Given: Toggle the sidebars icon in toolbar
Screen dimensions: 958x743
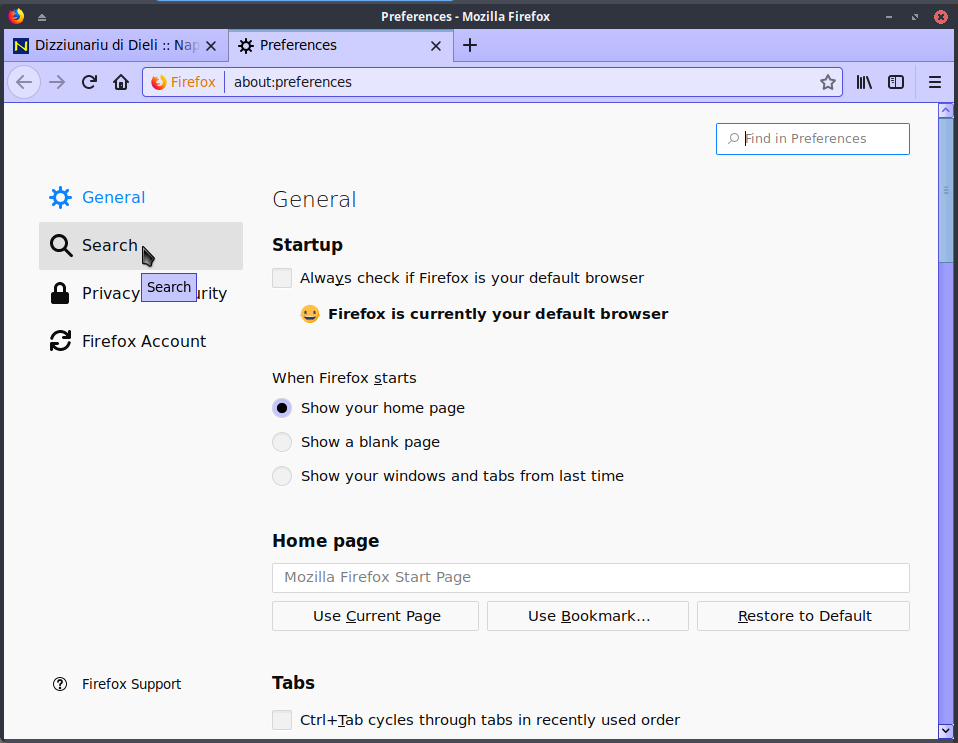Looking at the screenshot, I should 896,82.
